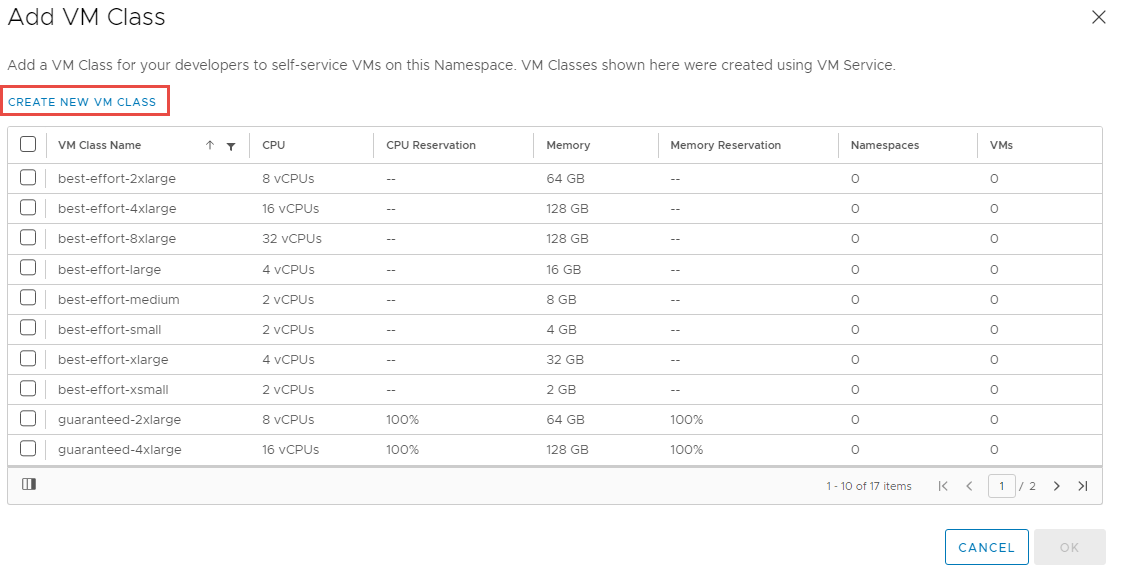1121x580 pixels.
Task: Select the best-effort-2xlarge checkbox
Action: point(28,177)
